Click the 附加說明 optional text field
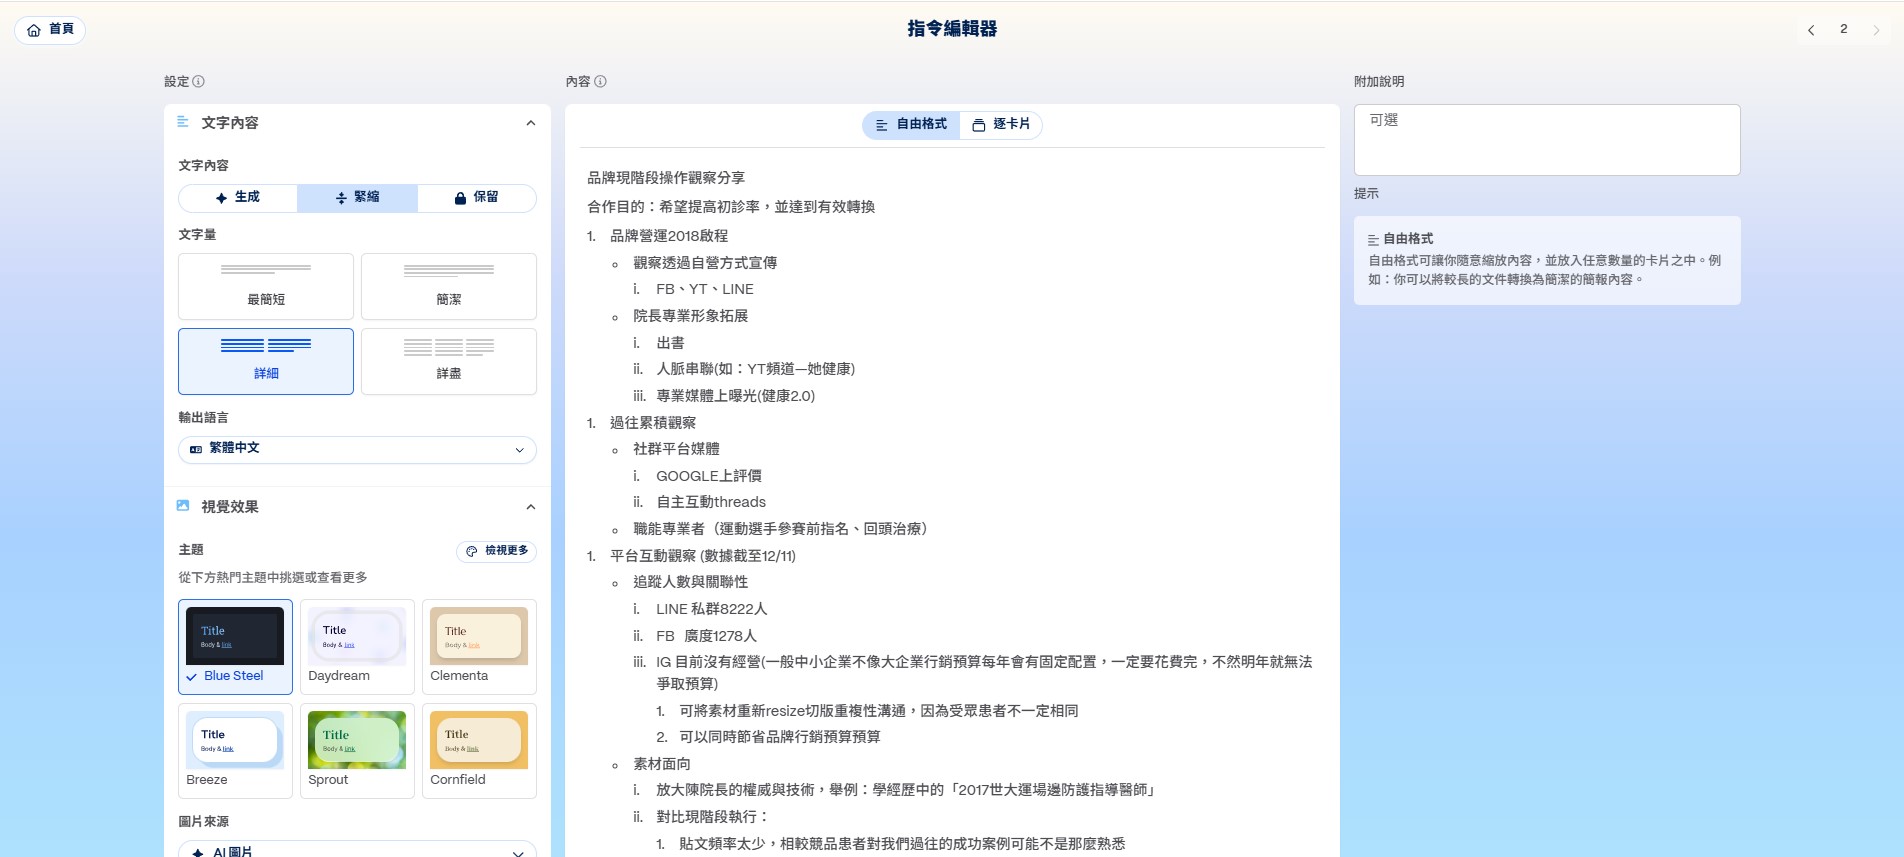Screen dimensions: 1904x857 click(1546, 140)
